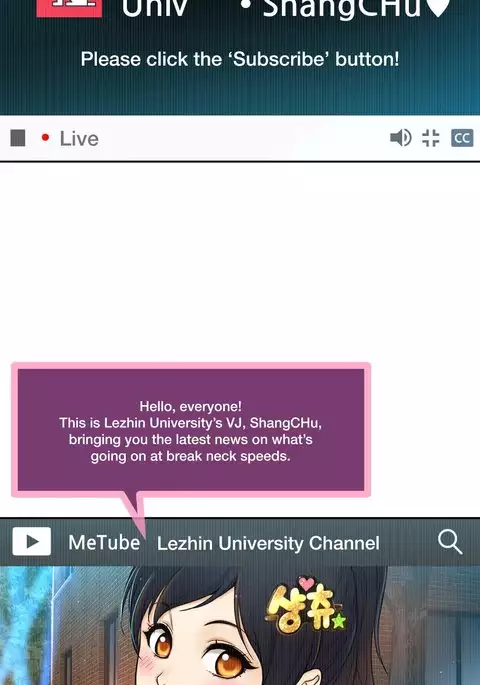Screen dimensions: 480x685
Task: Click the ShangCHu channel name at top
Action: (342, 9)
